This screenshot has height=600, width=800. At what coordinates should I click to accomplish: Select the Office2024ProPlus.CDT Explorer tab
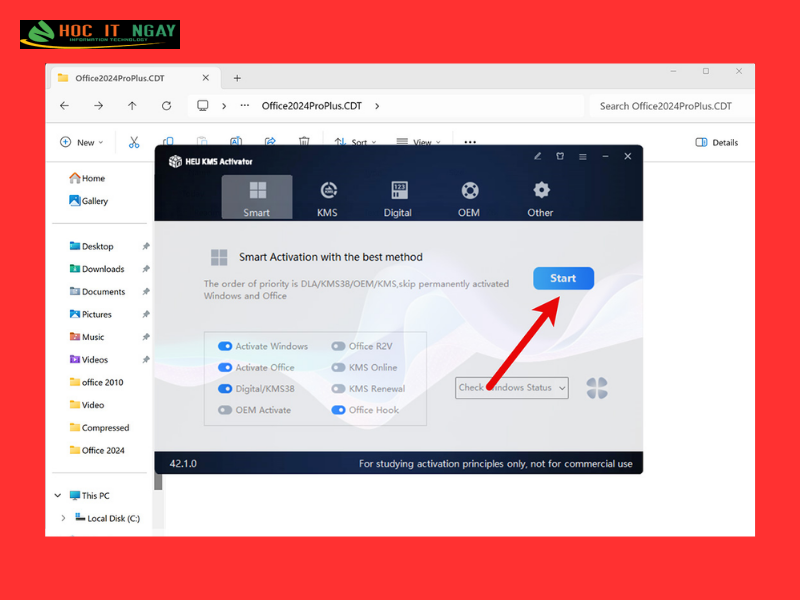click(x=136, y=78)
